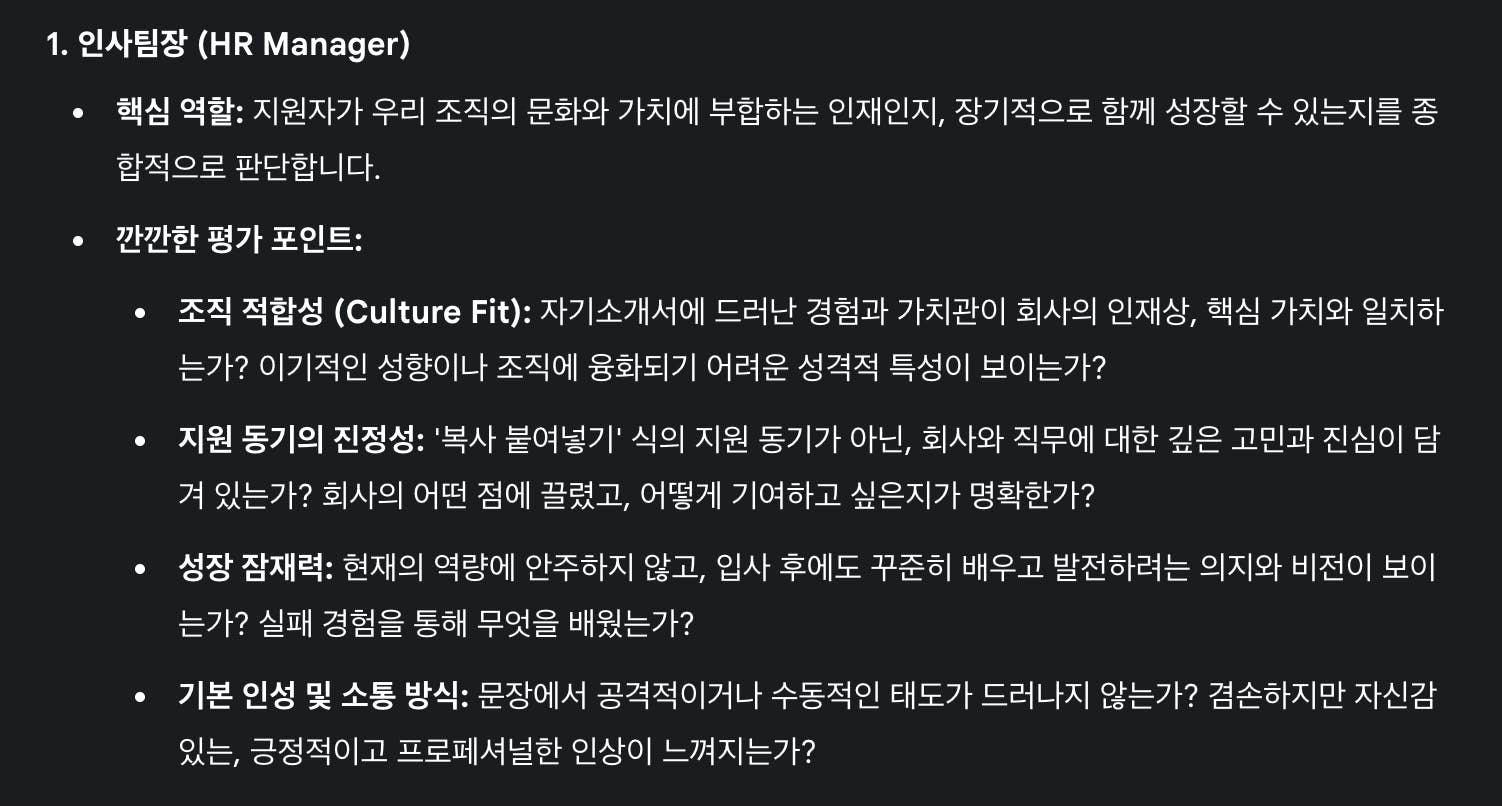Image resolution: width=1502 pixels, height=806 pixels.
Task: Click the bullet before "깐깐한 평가 포인트"
Action: [x=79, y=242]
